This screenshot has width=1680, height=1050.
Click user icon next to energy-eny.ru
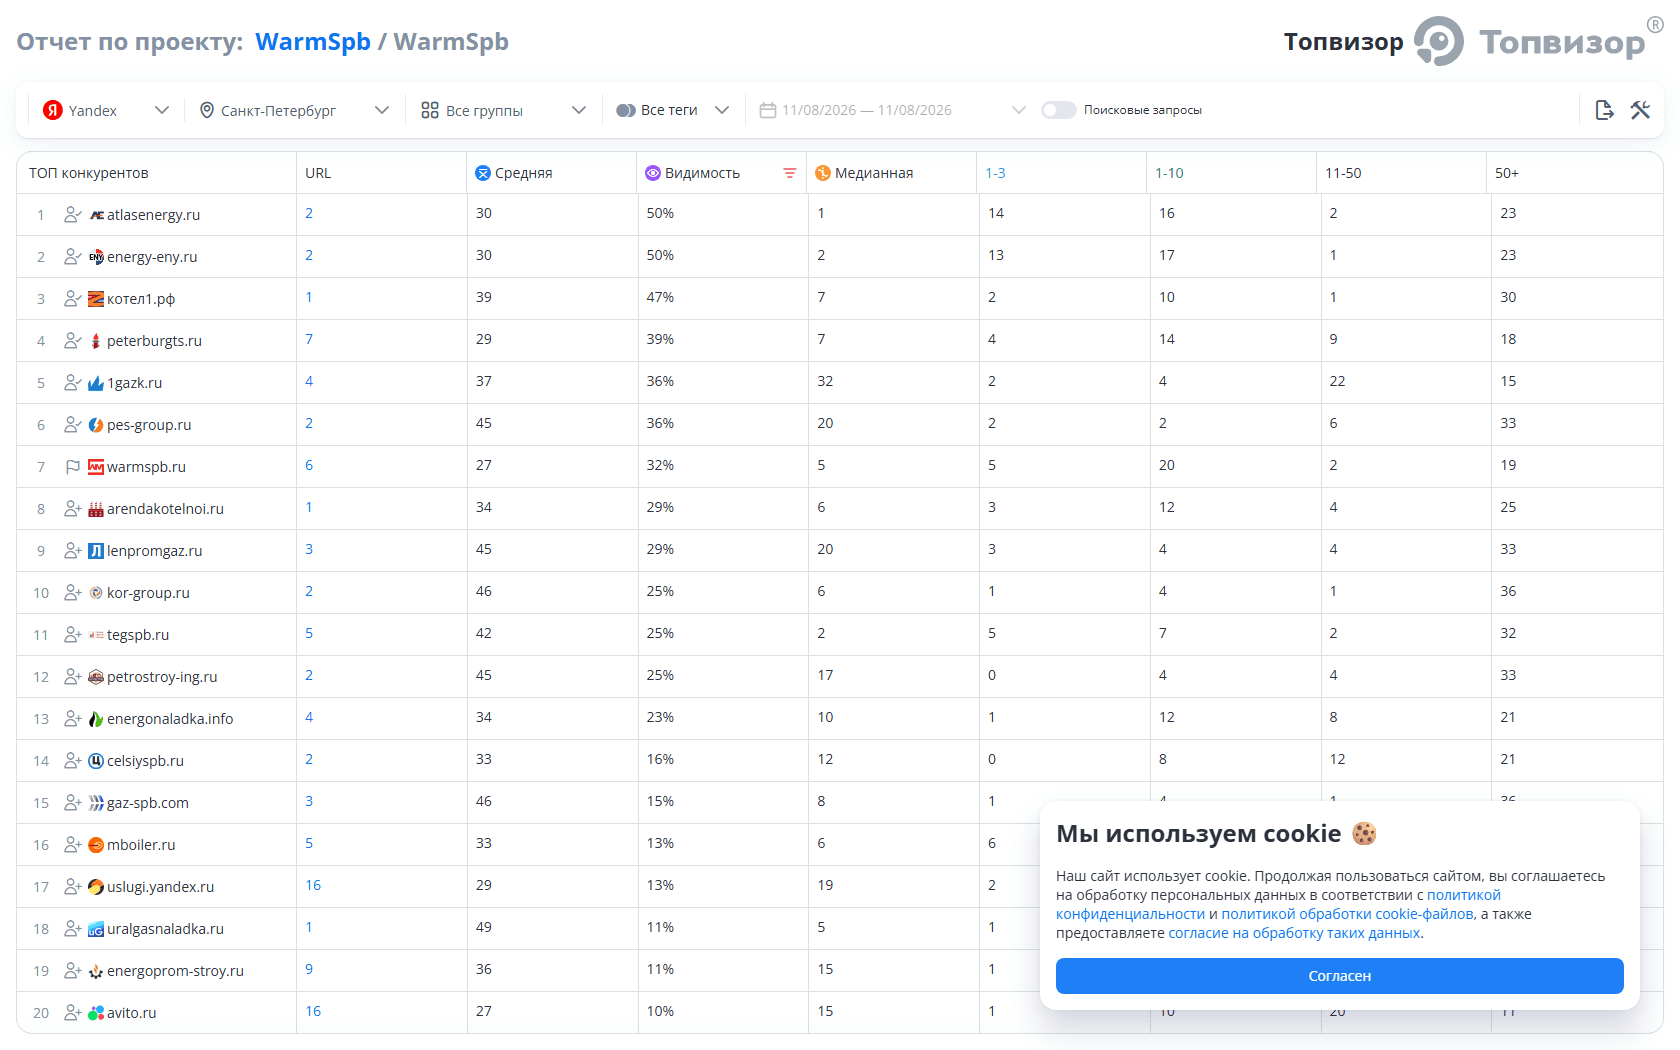pos(73,256)
